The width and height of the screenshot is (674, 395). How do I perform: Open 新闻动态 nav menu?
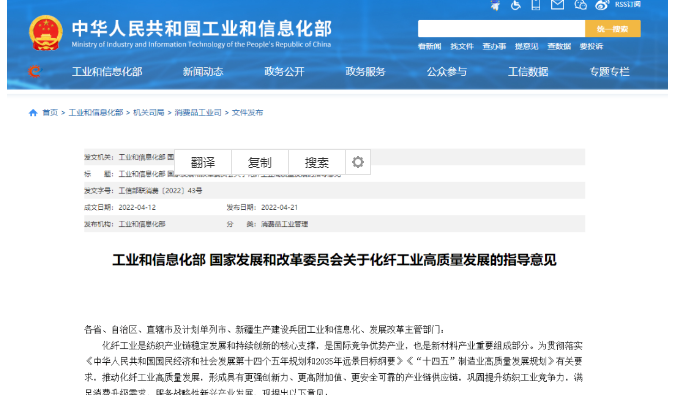pyautogui.click(x=203, y=72)
